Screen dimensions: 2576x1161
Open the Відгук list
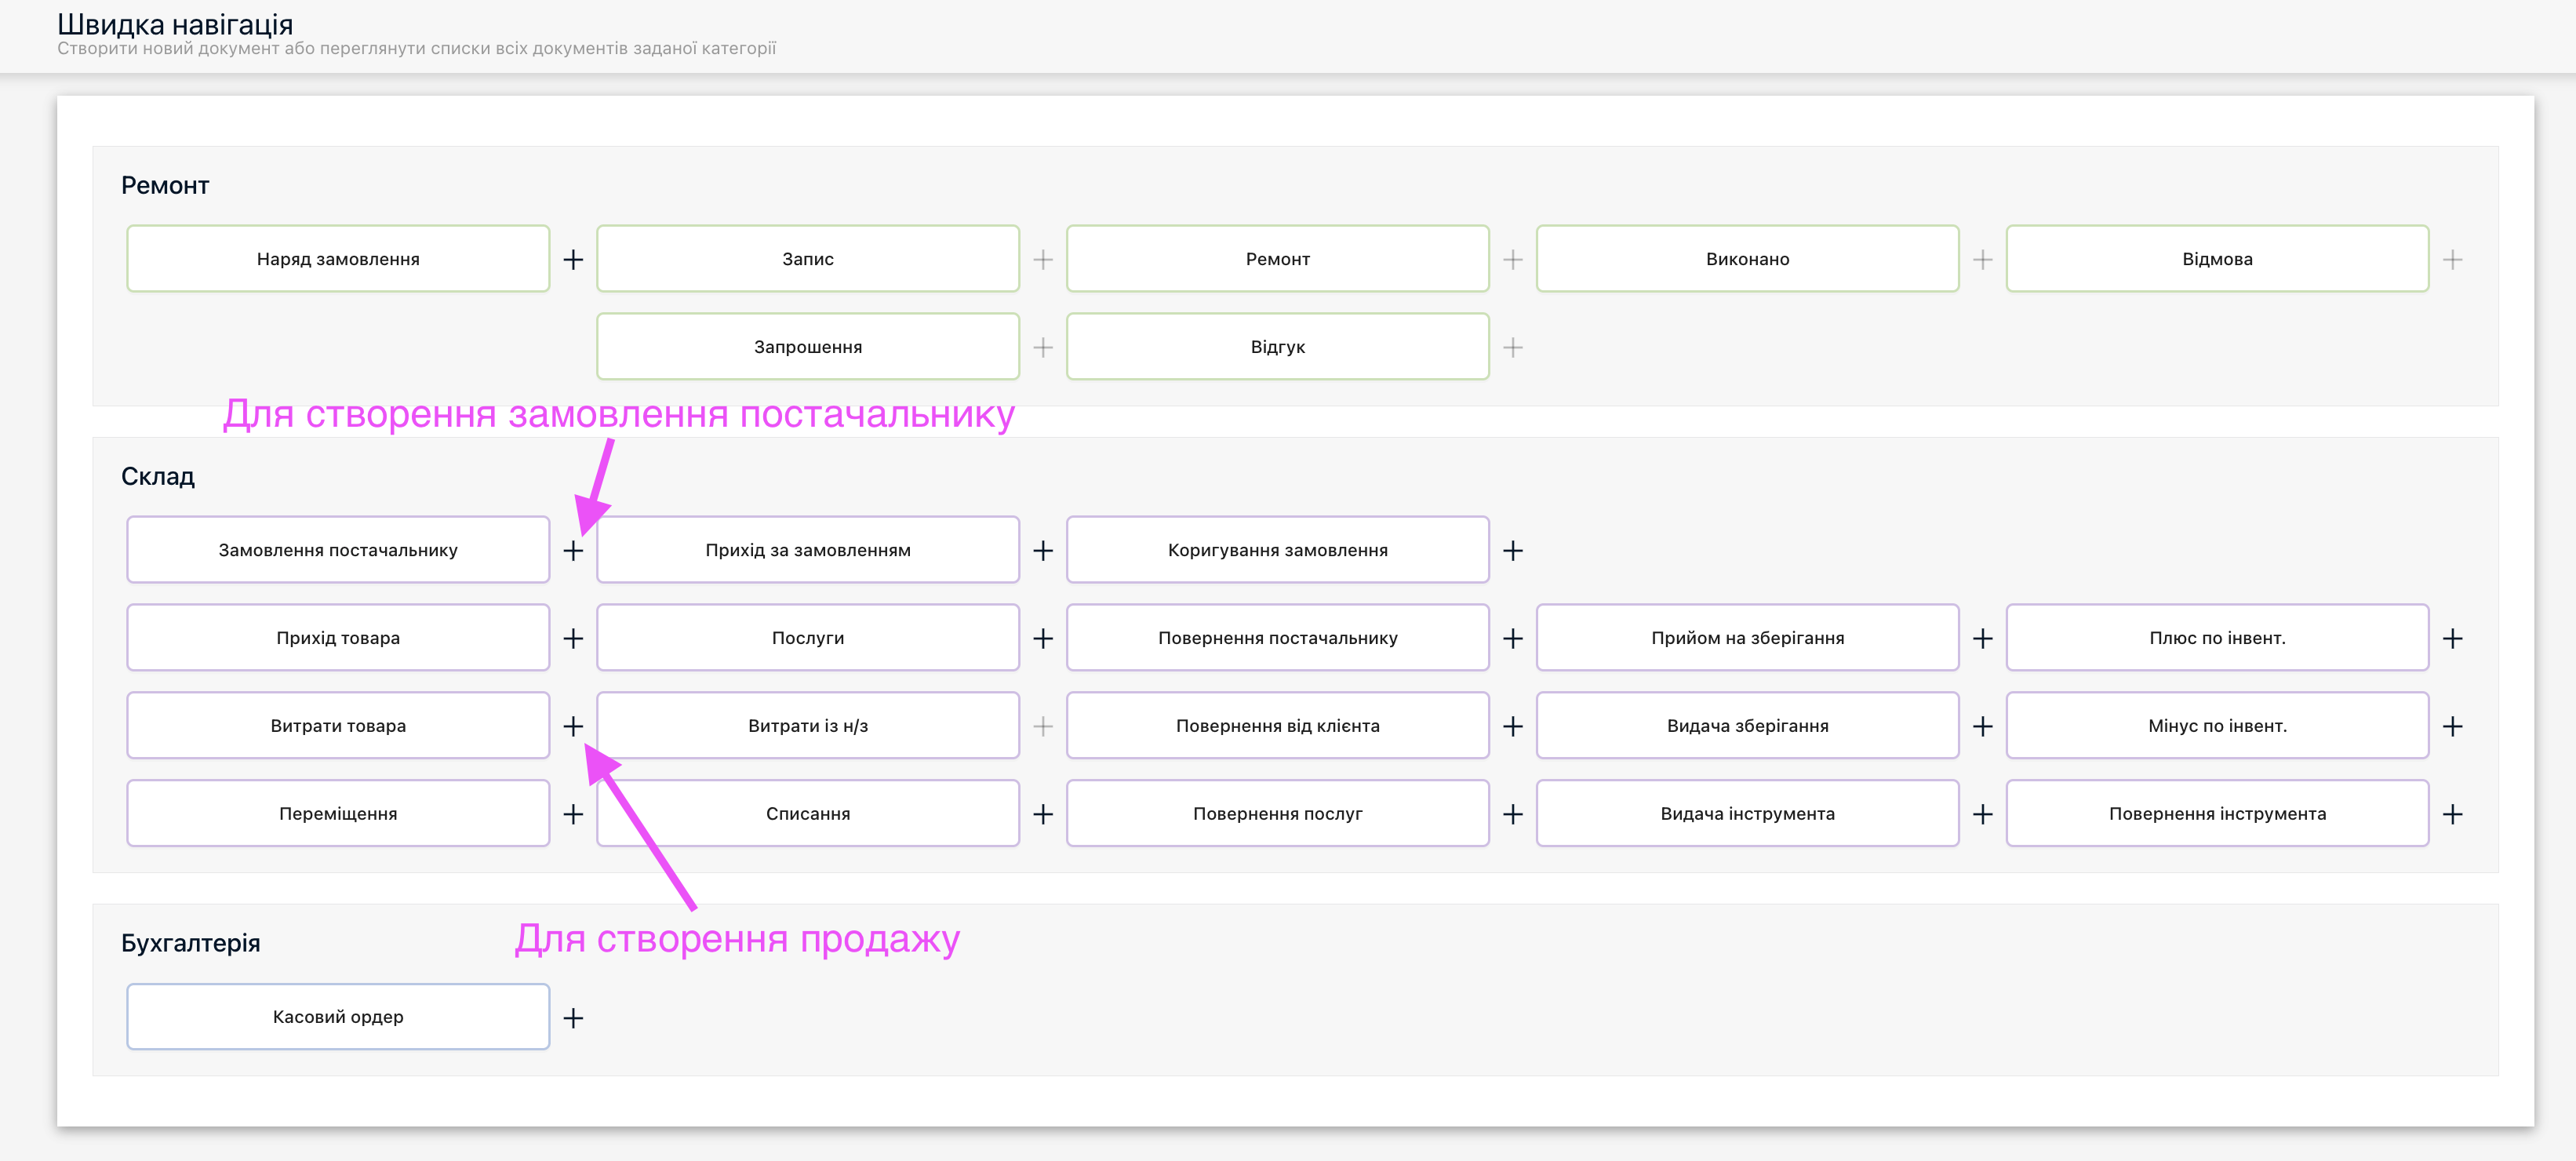[1278, 347]
